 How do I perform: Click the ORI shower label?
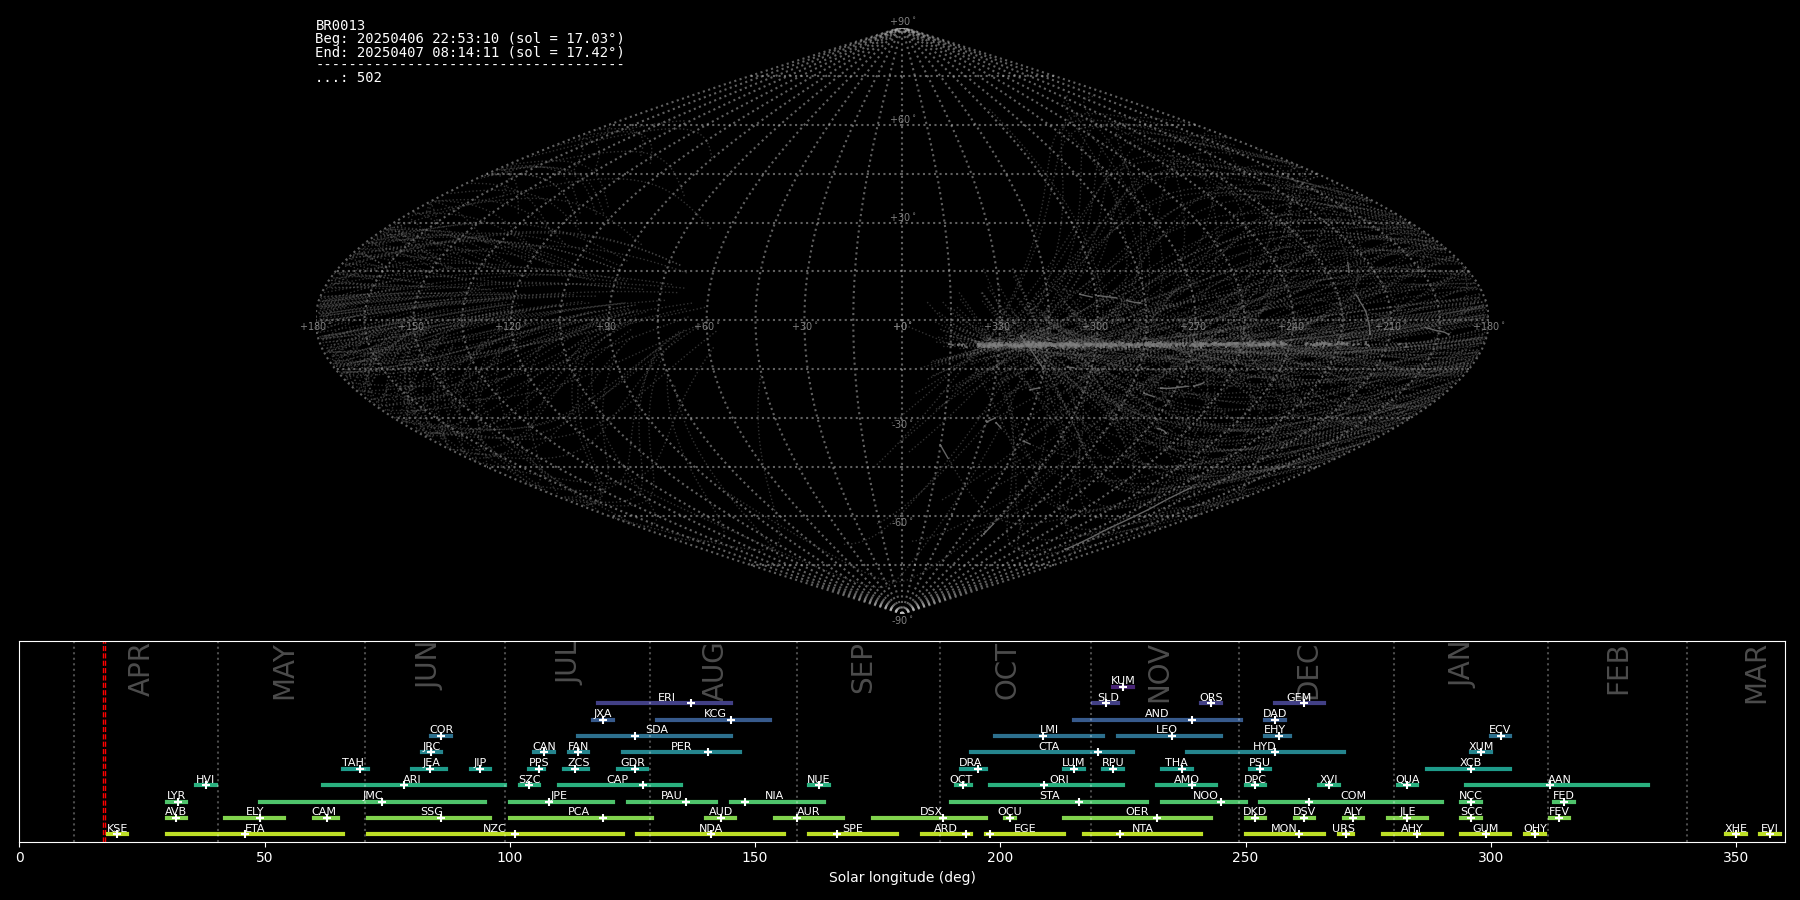click(x=1059, y=780)
